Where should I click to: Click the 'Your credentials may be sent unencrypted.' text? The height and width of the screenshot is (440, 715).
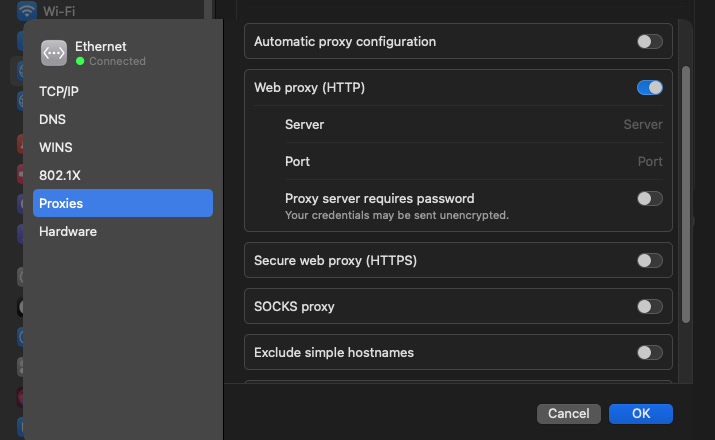(397, 215)
